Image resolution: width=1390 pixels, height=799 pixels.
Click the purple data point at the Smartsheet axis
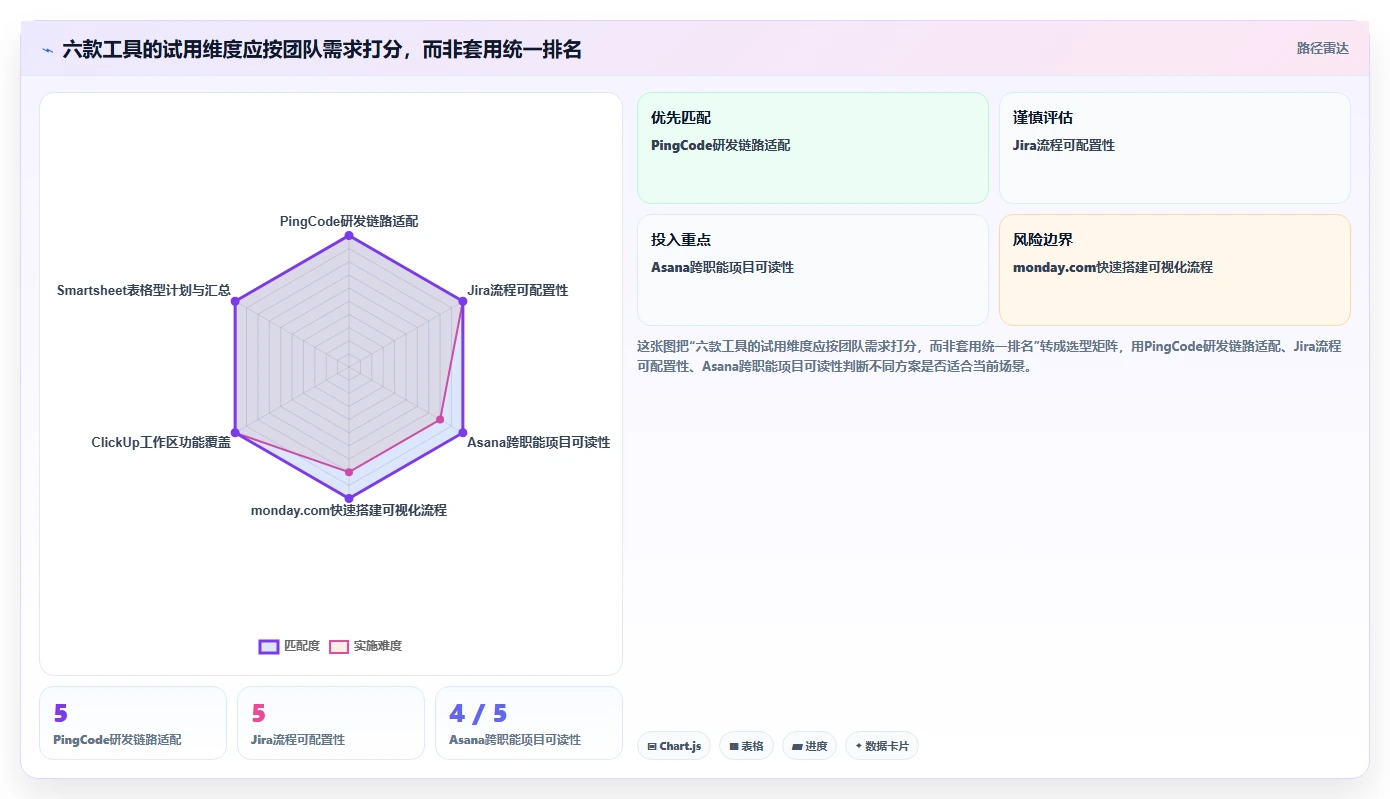tap(235, 301)
